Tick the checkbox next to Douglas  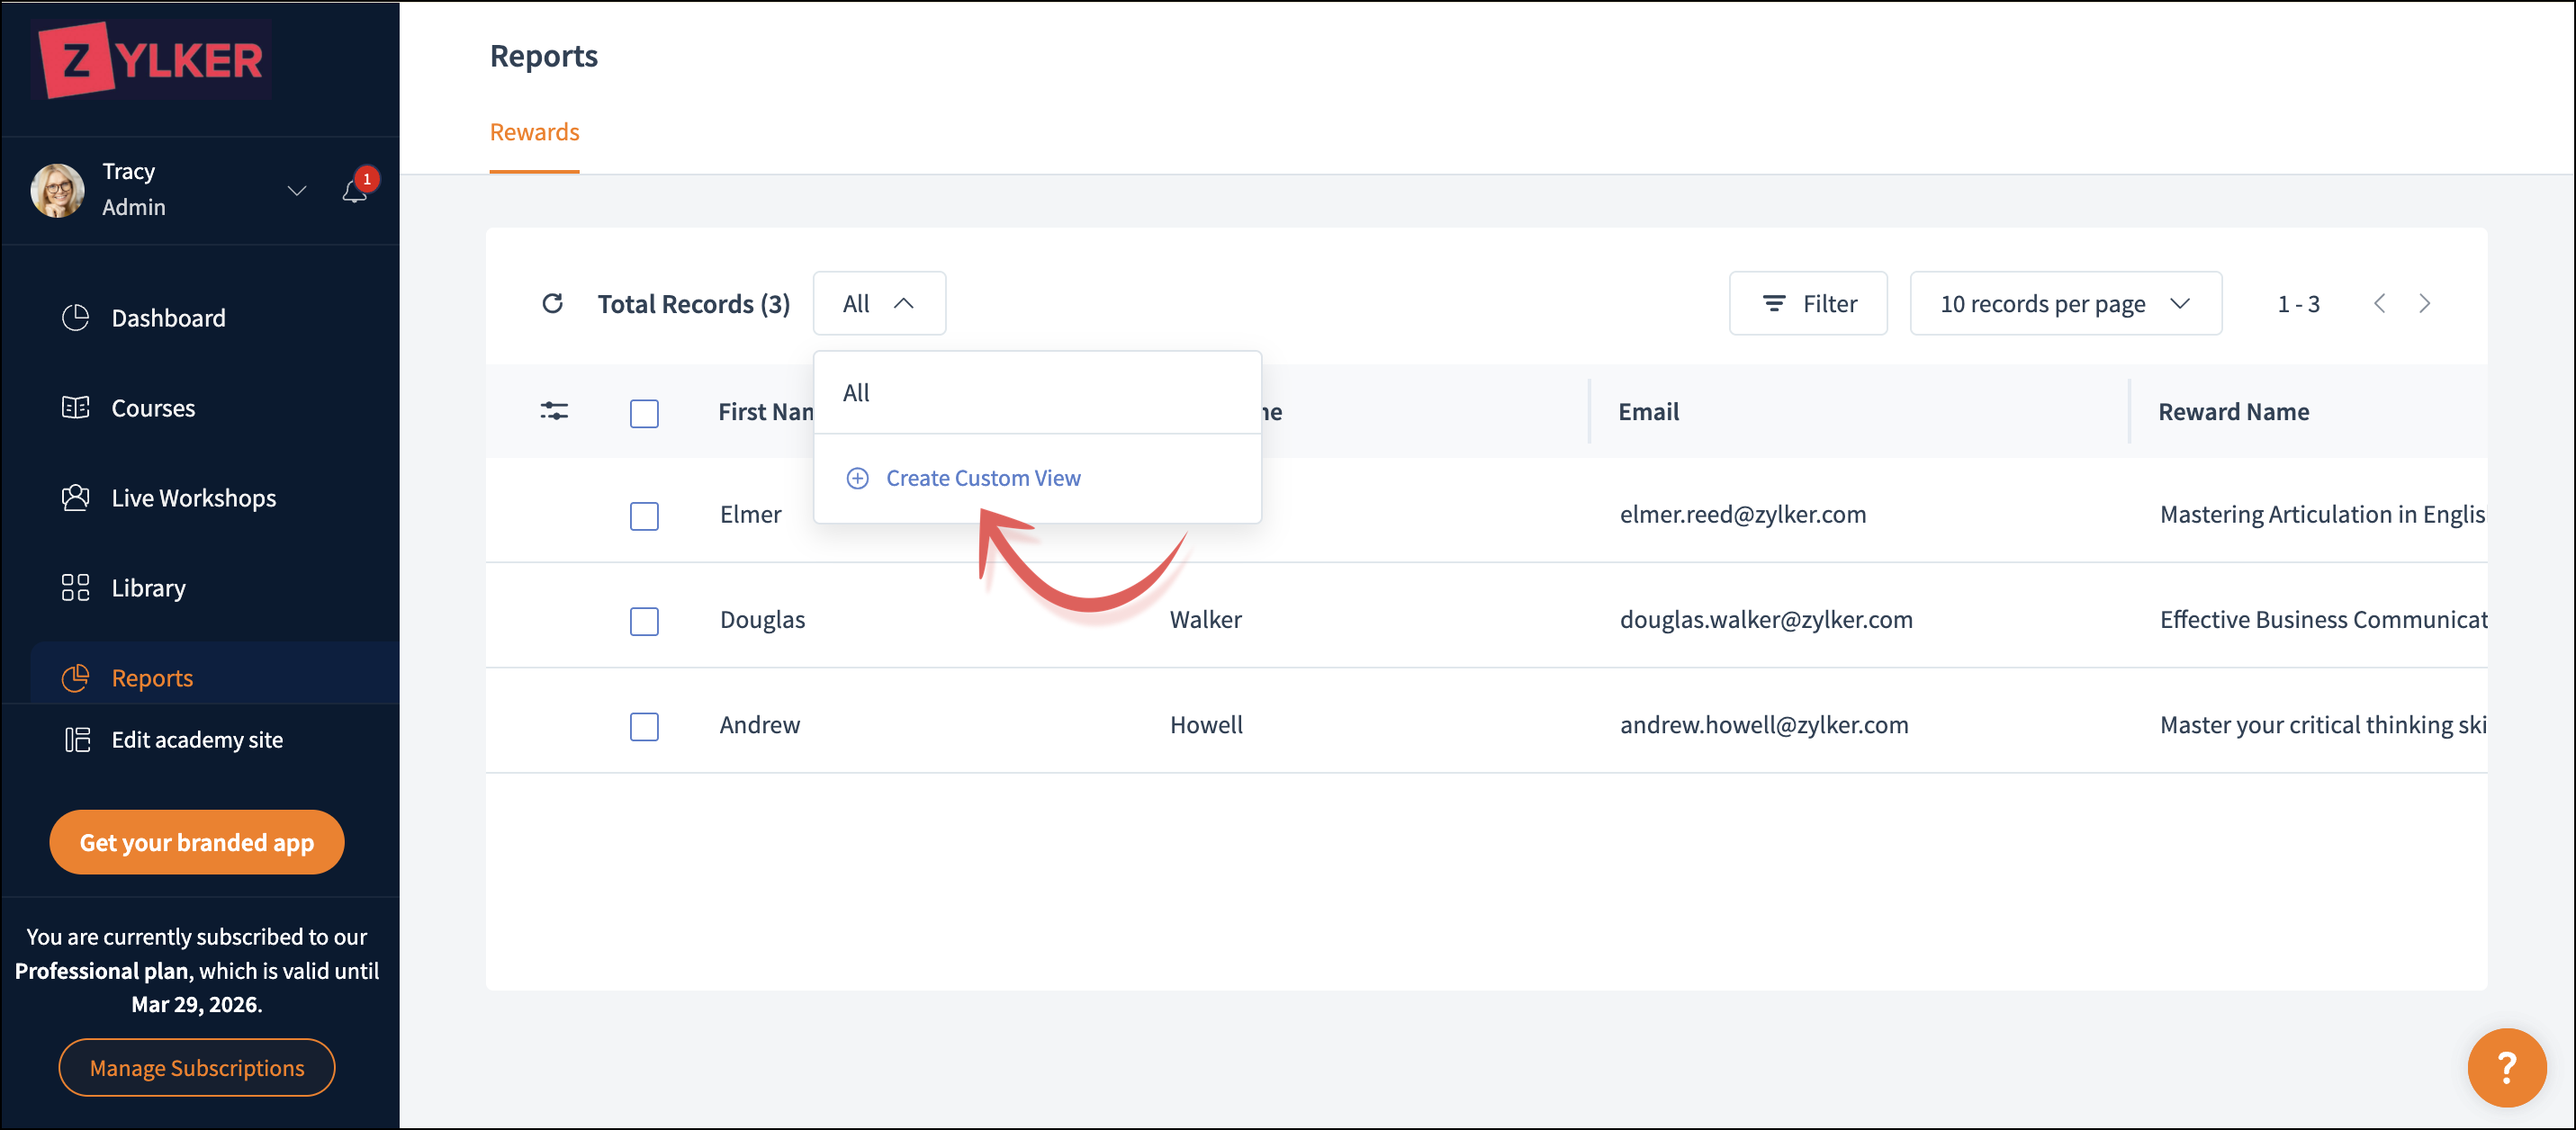pyautogui.click(x=644, y=621)
